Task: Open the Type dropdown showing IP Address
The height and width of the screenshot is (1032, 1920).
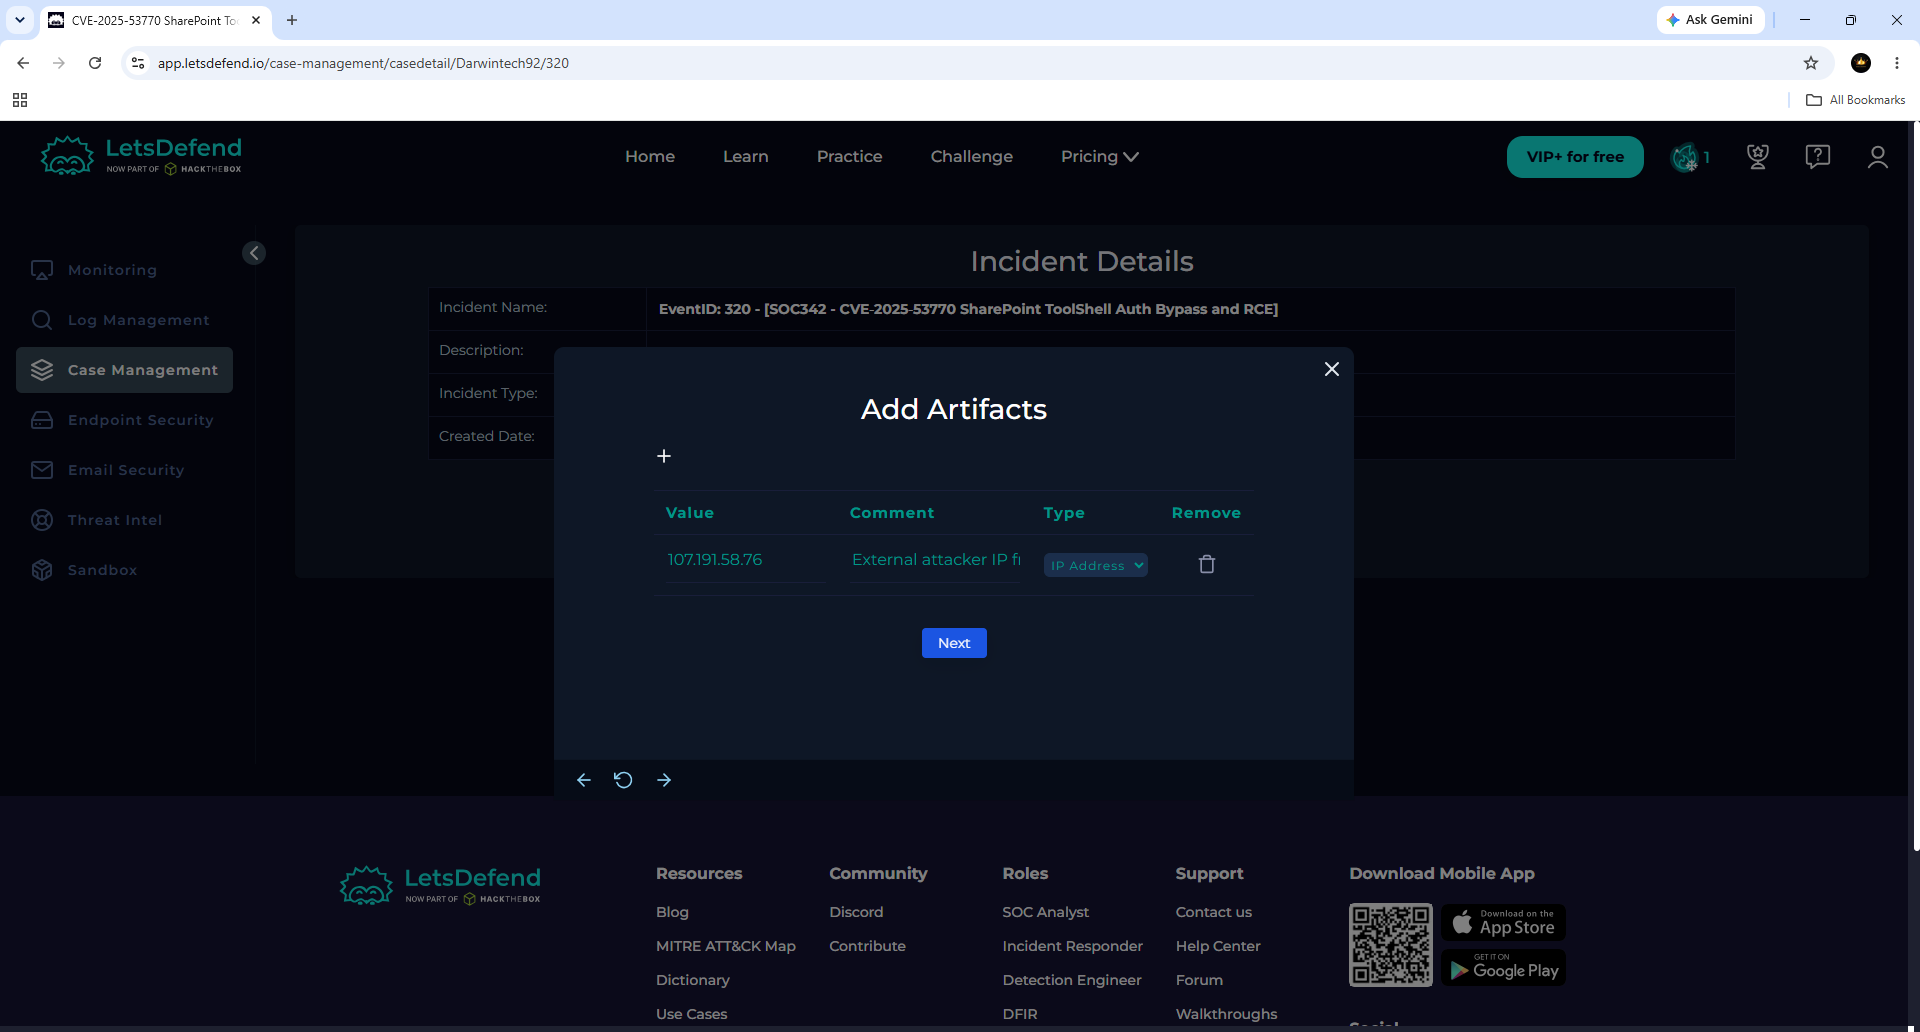Action: (1096, 565)
